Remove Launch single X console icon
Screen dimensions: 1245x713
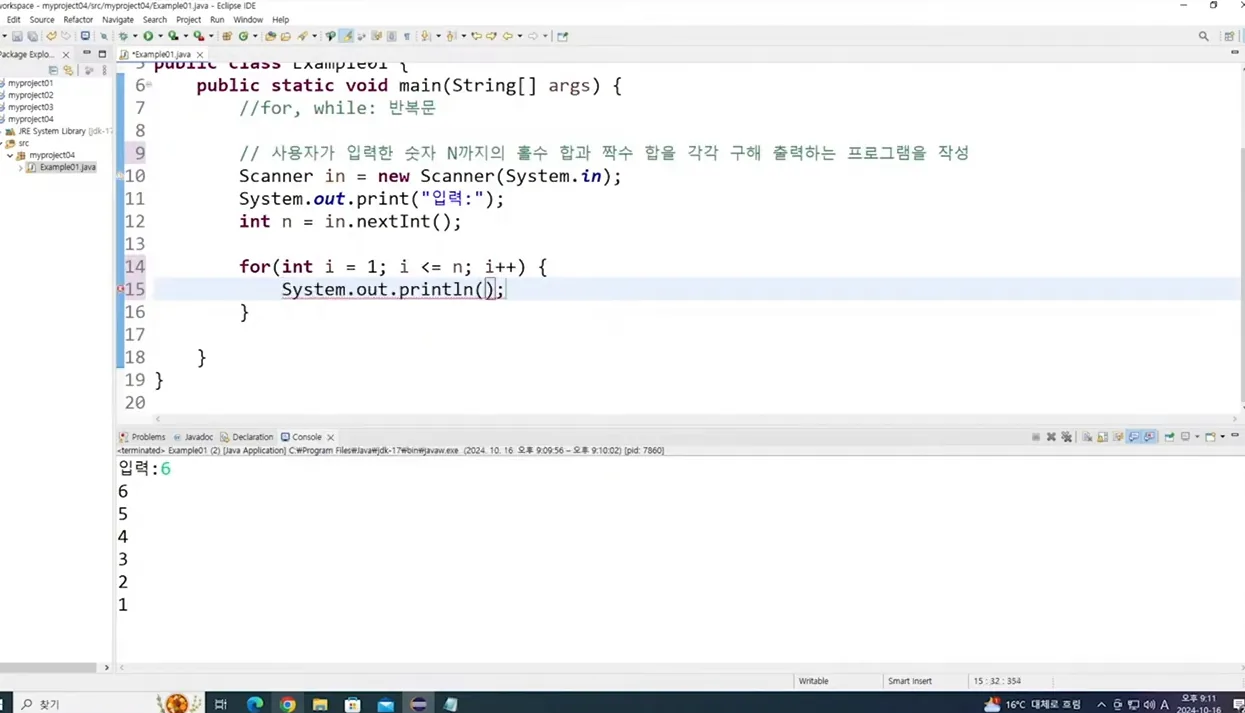1051,437
